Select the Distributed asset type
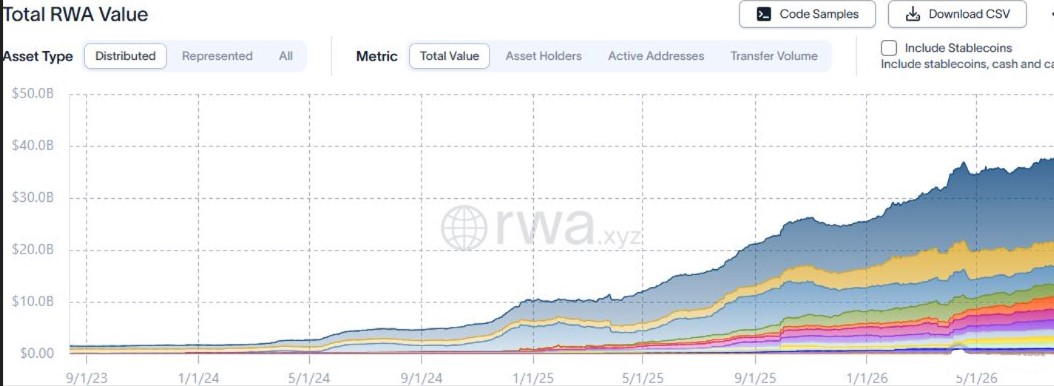This screenshot has width=1054, height=386. point(125,56)
